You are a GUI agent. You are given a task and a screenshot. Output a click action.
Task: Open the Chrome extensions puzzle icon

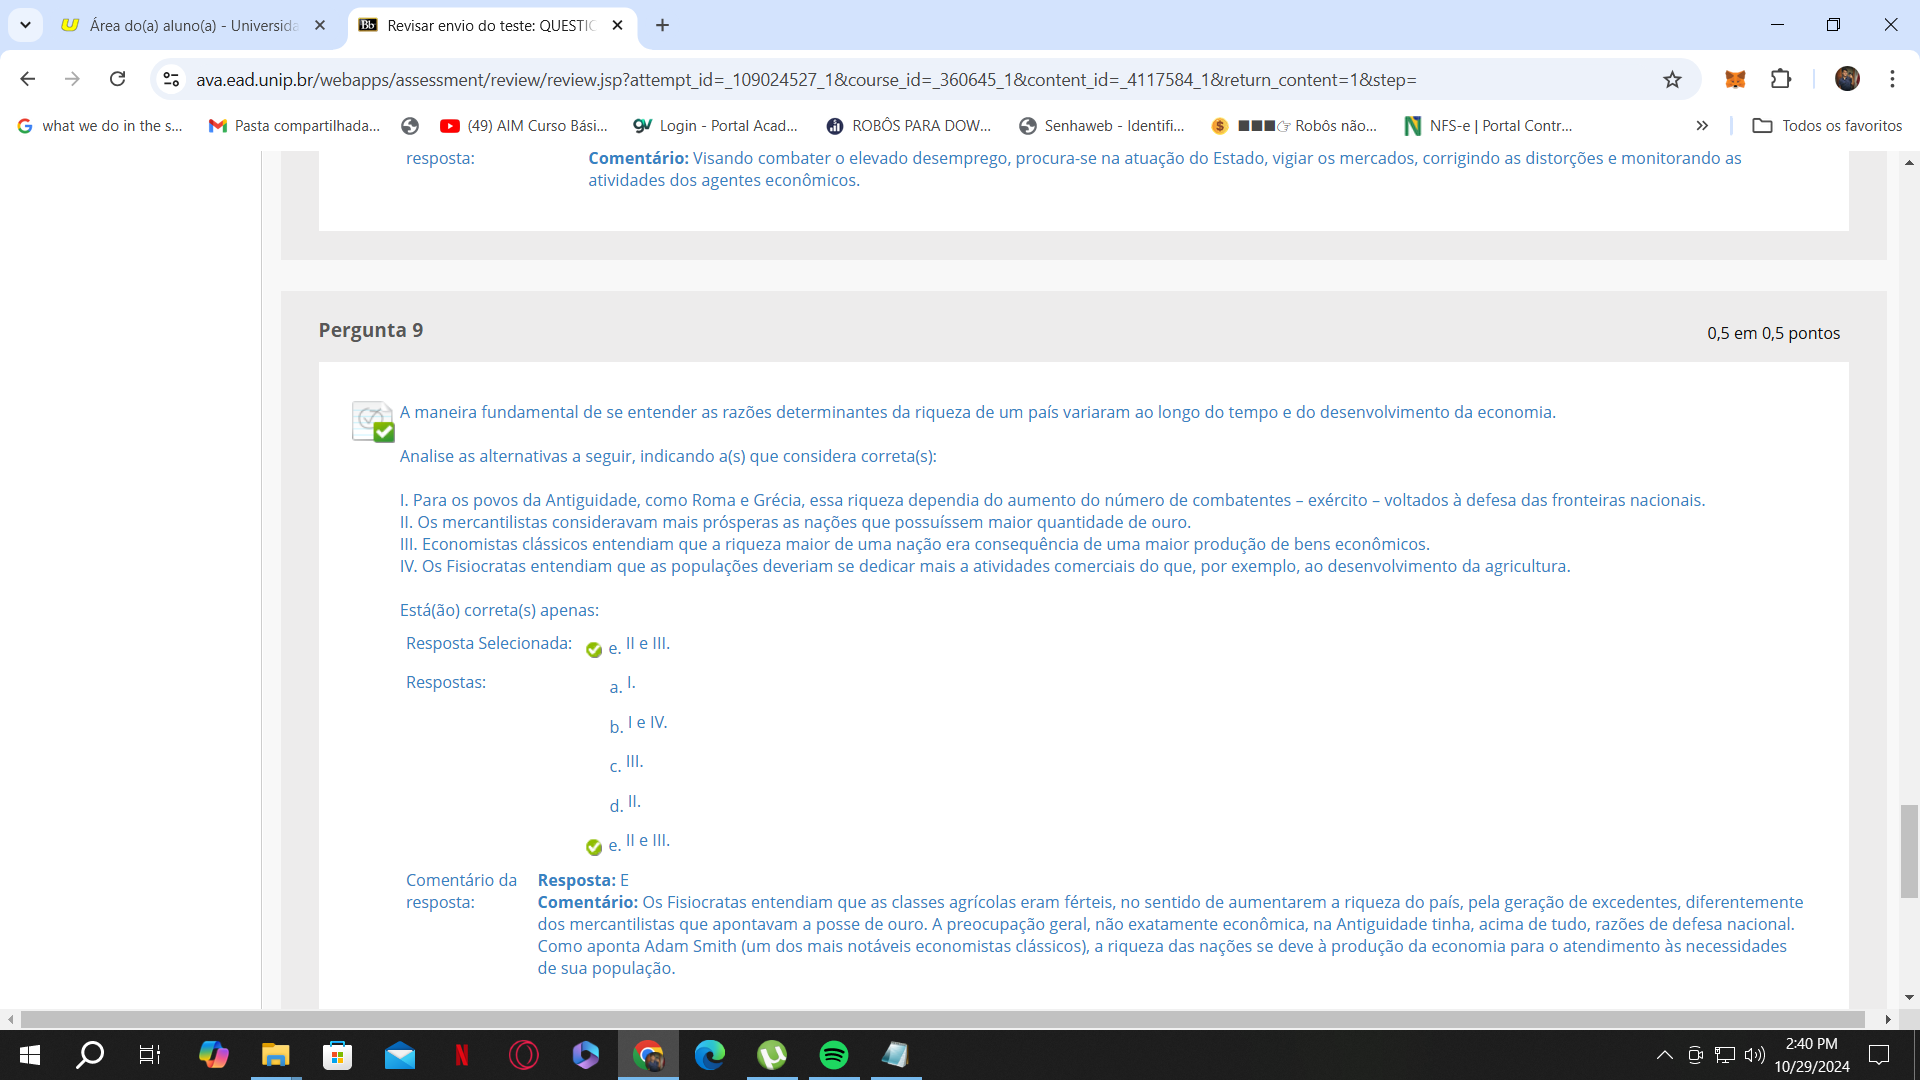1781,79
